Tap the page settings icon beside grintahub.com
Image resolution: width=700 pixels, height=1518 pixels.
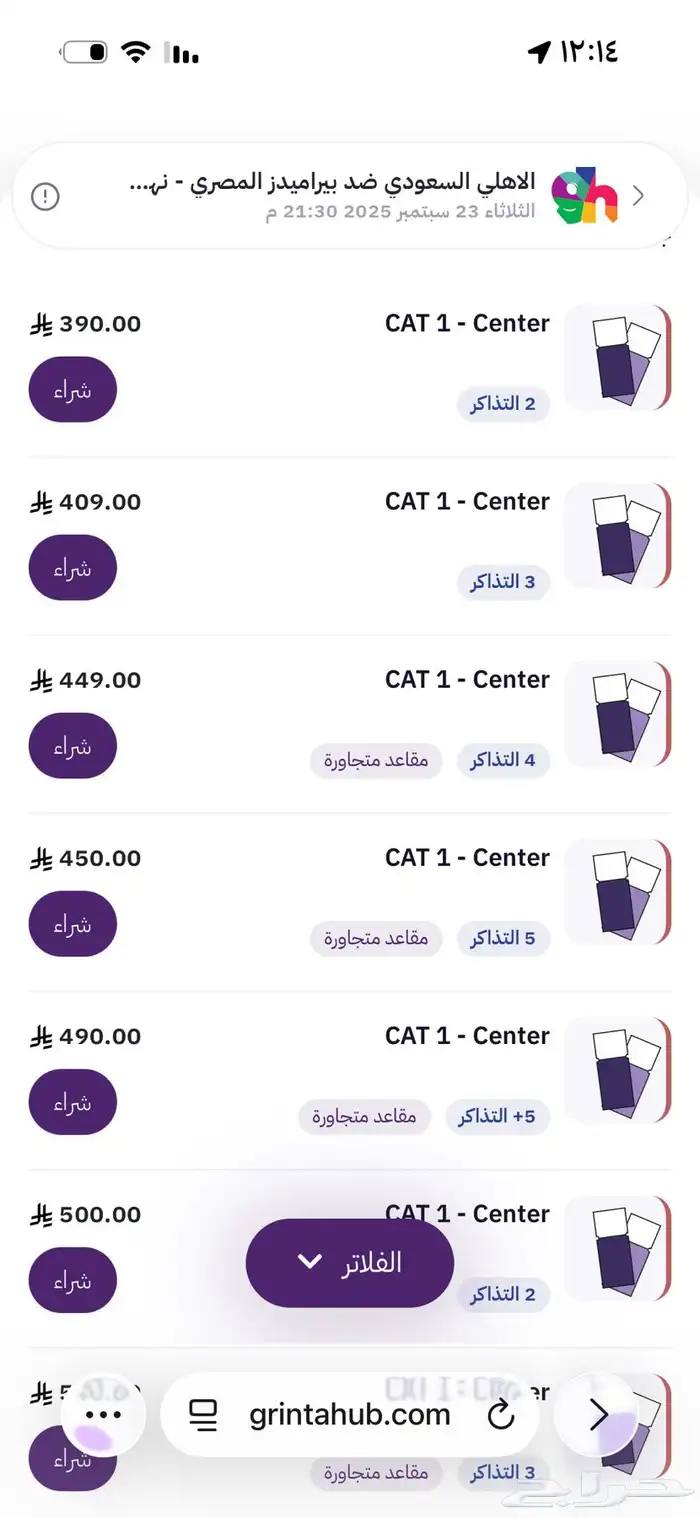click(x=203, y=1414)
